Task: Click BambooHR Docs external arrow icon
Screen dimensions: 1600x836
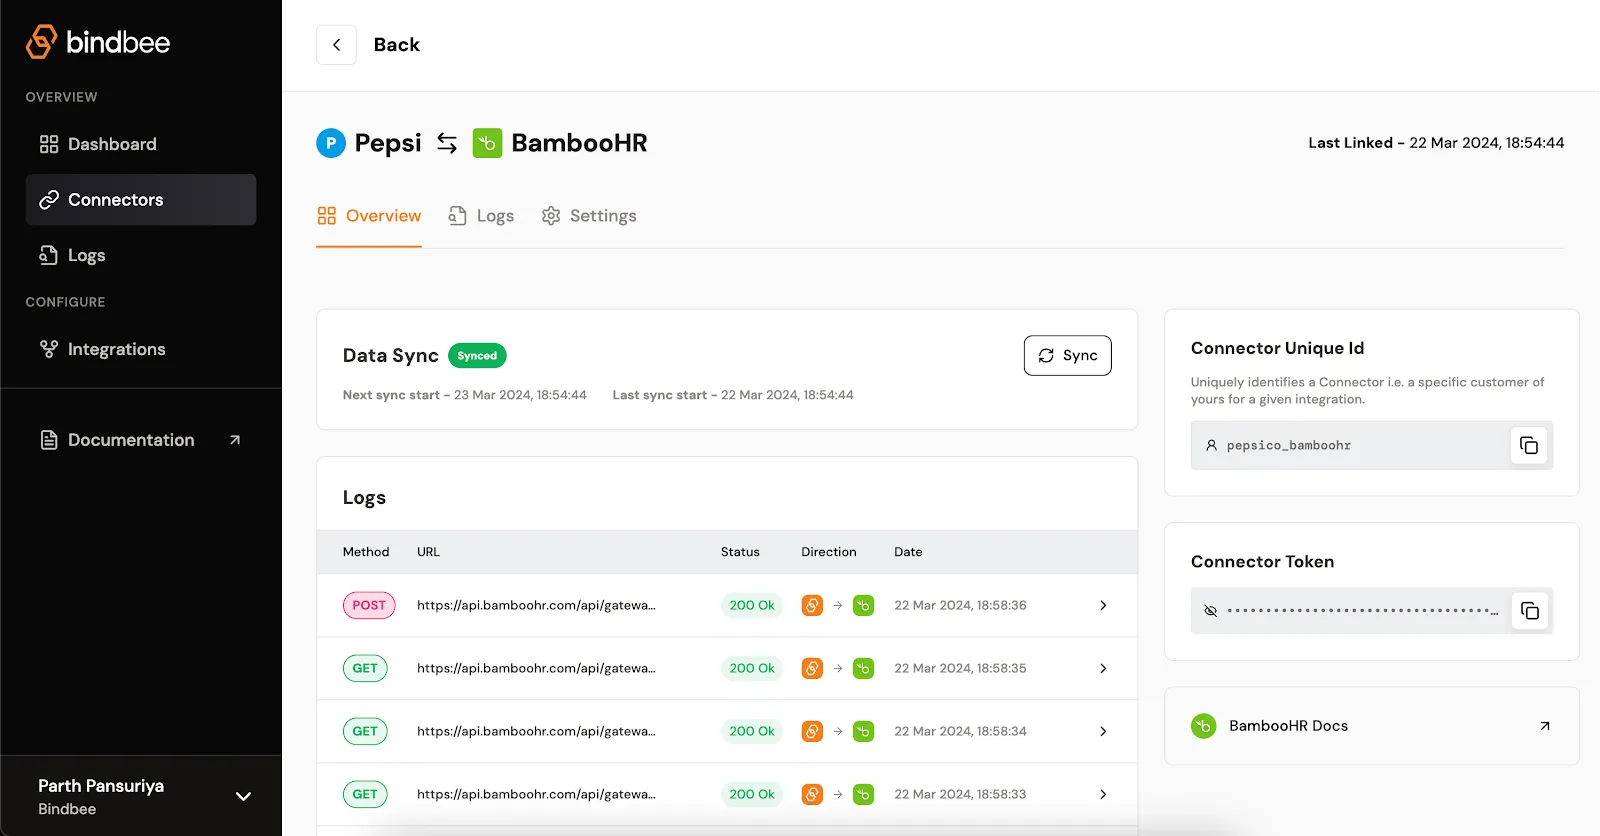Action: click(1545, 726)
